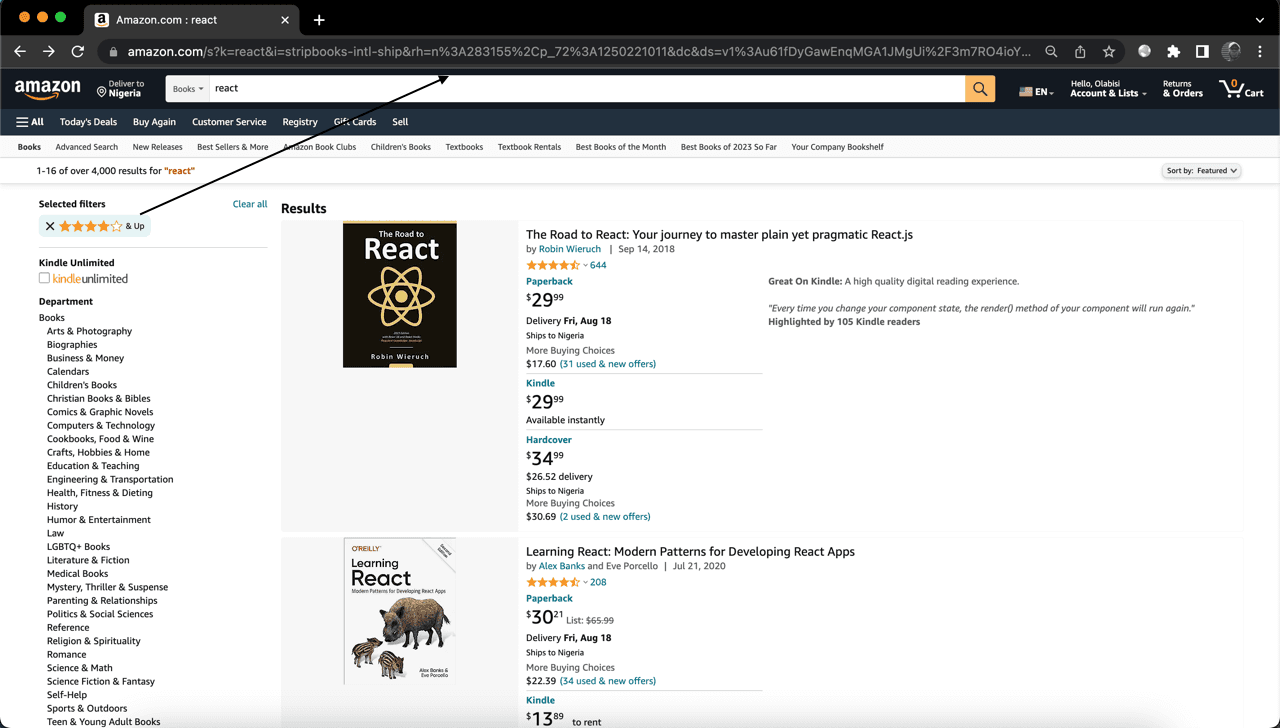The image size is (1280, 728).
Task: Click the globe extension icon in toolbar
Action: click(1144, 51)
